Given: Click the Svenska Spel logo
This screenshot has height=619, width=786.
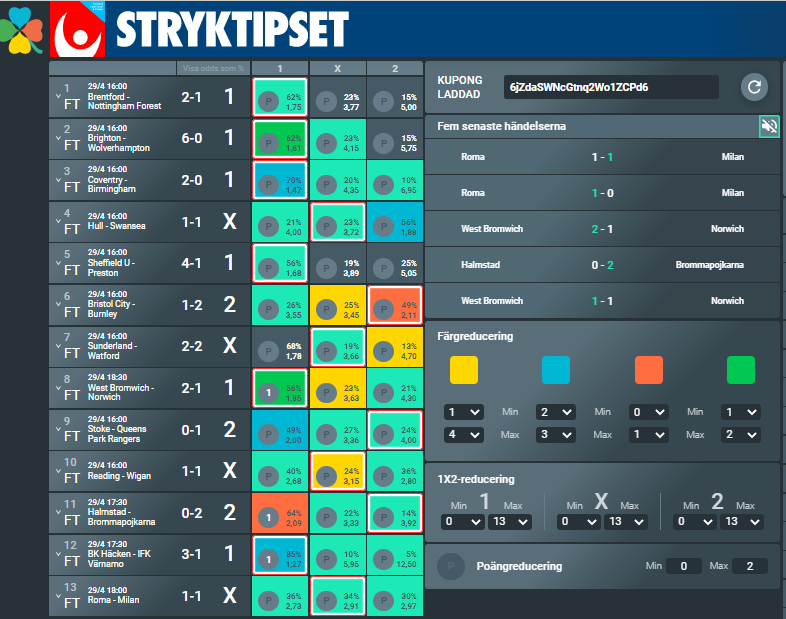Looking at the screenshot, I should coord(78,30).
